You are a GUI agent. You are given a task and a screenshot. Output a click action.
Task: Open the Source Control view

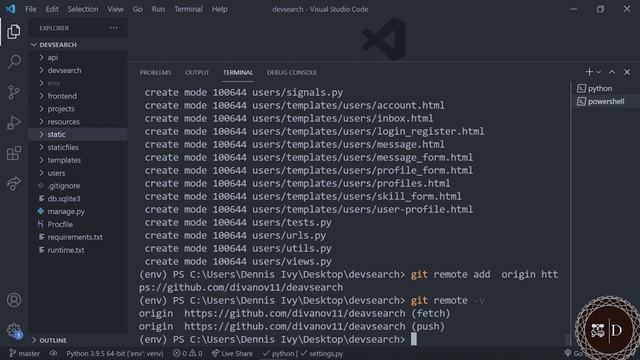[x=13, y=92]
